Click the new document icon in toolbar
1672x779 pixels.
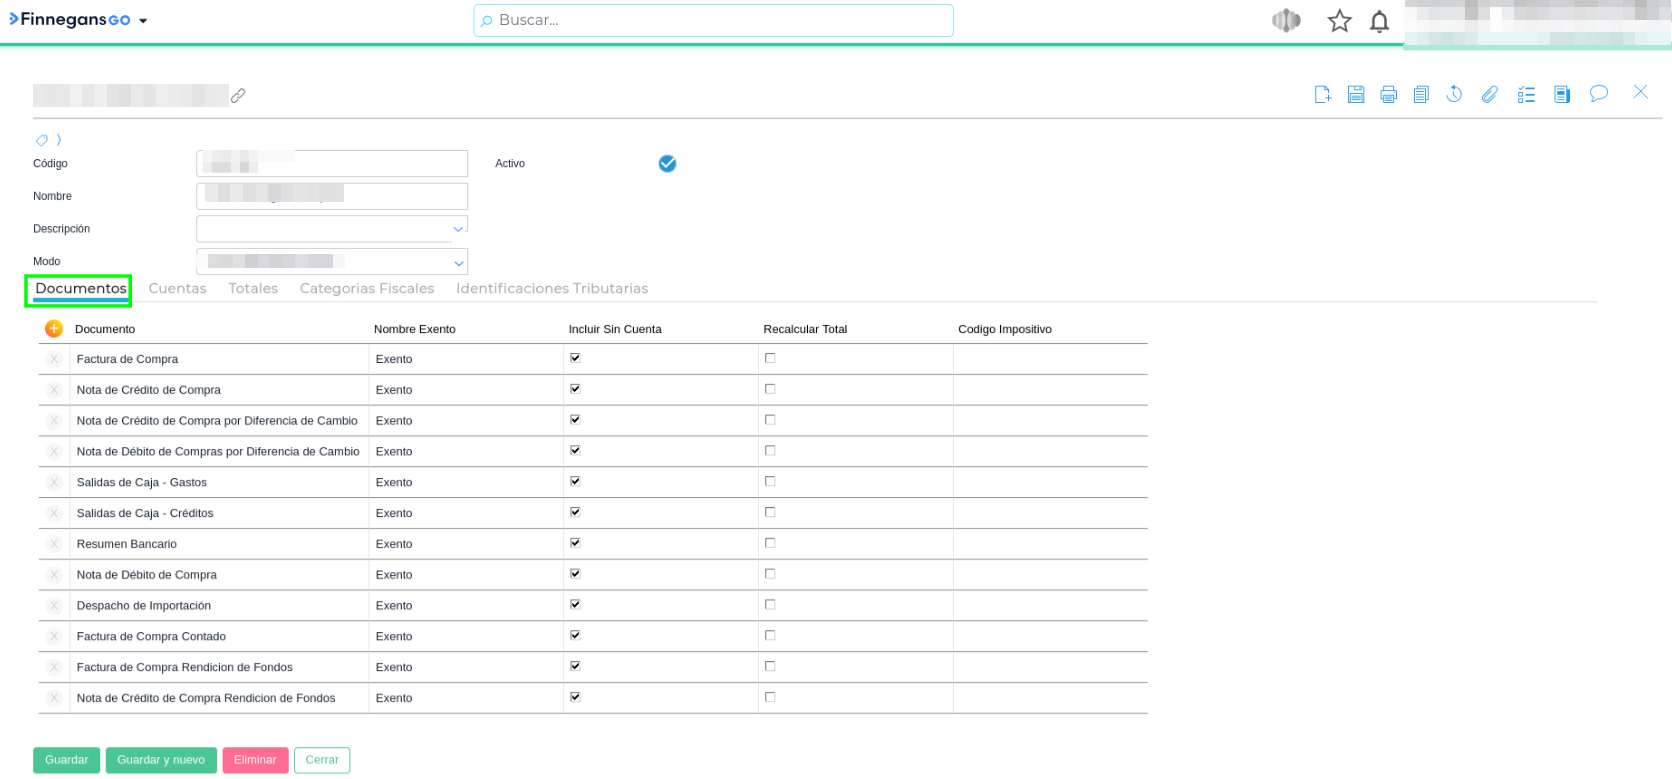click(x=1322, y=94)
